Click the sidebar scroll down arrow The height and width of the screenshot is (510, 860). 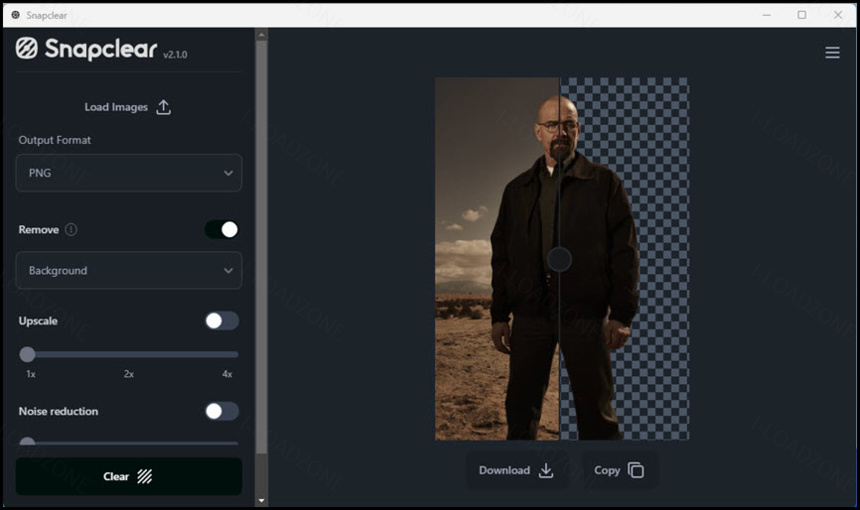click(262, 500)
